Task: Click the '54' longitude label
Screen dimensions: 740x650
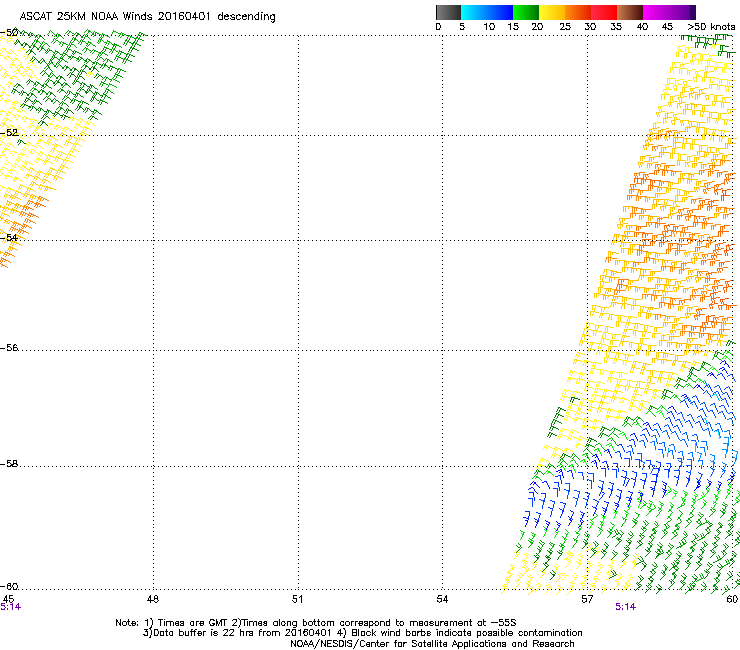Action: [x=442, y=599]
